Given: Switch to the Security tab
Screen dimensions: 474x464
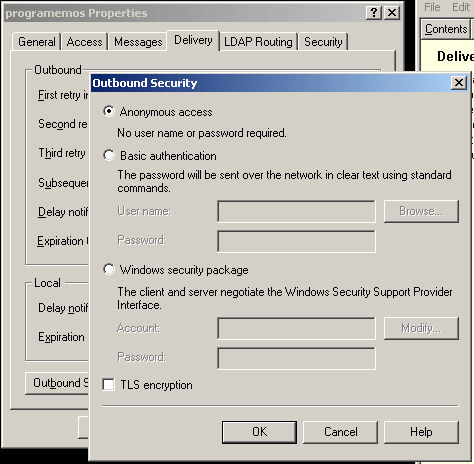Looking at the screenshot, I should coord(323,42).
